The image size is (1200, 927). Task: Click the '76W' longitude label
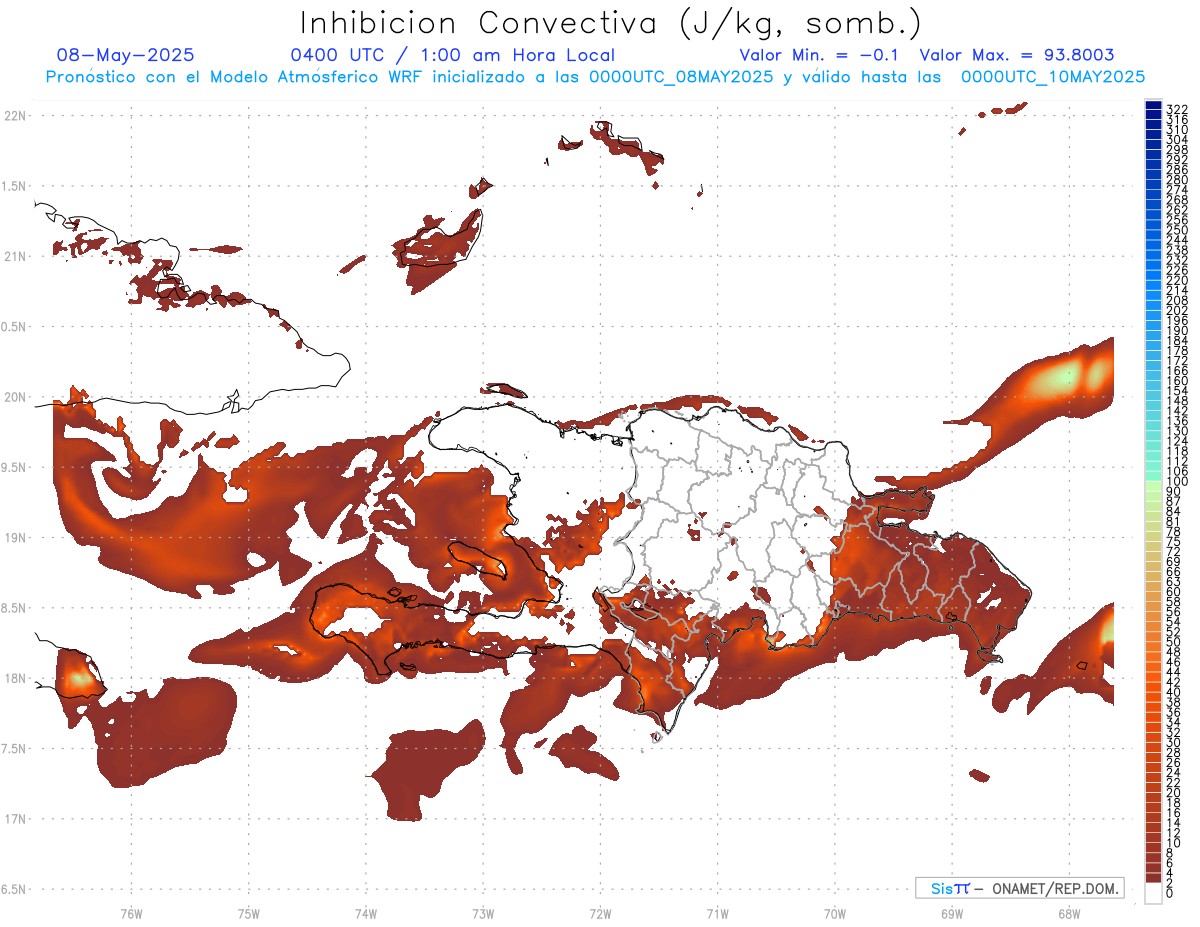tap(131, 913)
